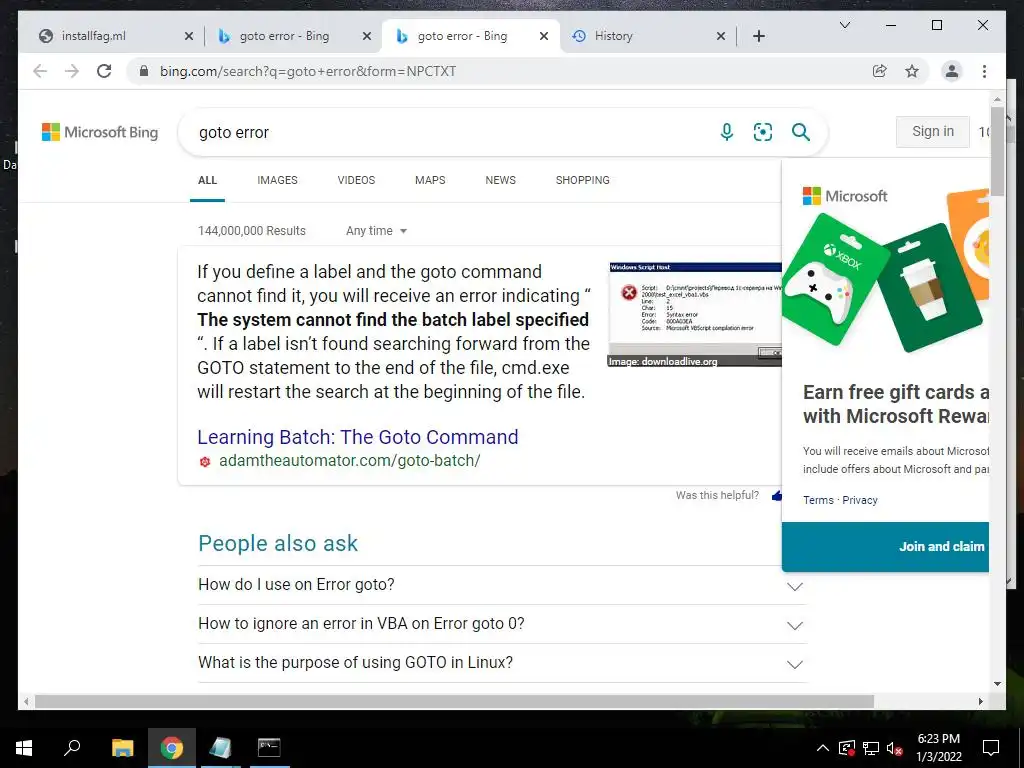Expand purpose of GOTO in Linux

click(x=502, y=663)
